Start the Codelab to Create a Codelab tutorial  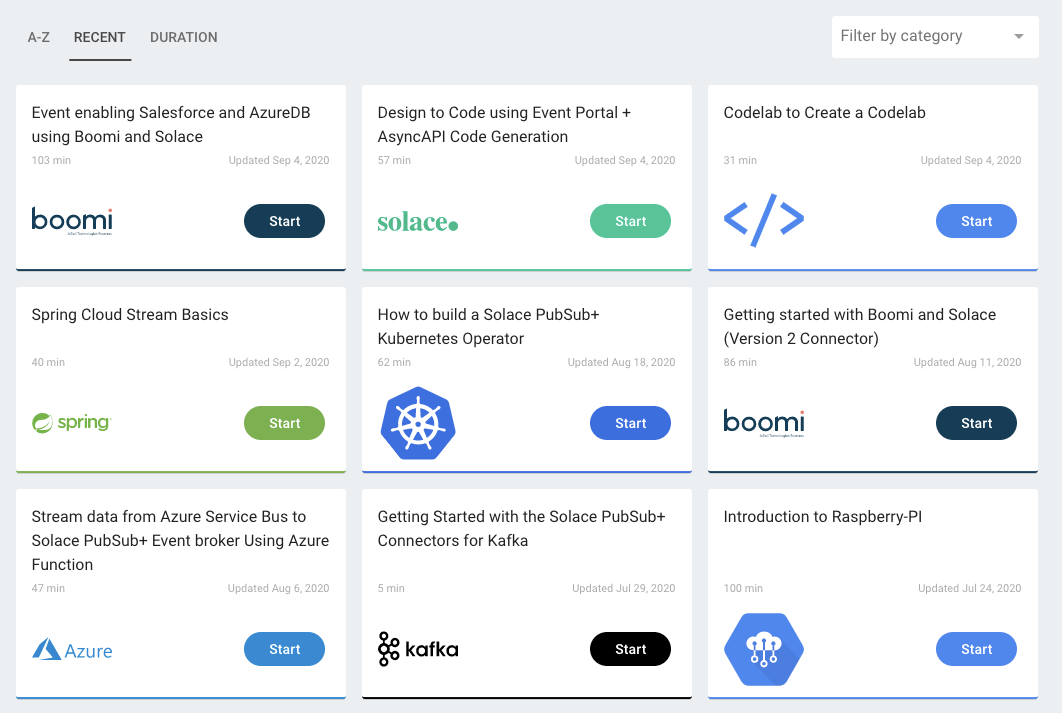pyautogui.click(x=976, y=220)
